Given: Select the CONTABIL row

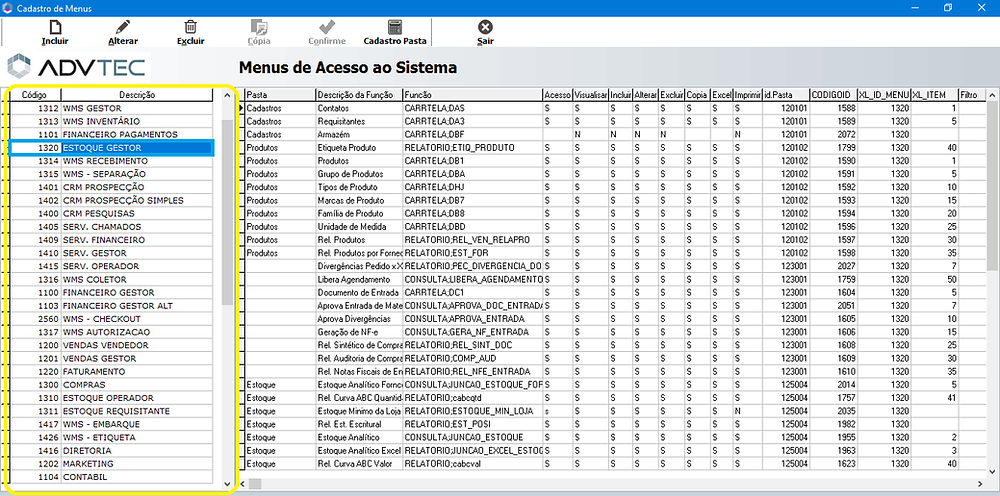Looking at the screenshot, I should click(111, 477).
